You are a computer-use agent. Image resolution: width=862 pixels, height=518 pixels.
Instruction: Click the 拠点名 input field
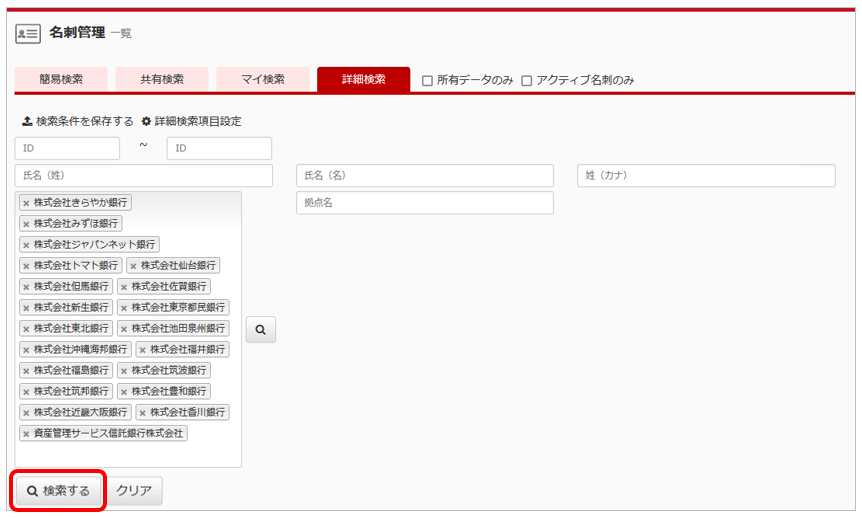[x=425, y=203]
